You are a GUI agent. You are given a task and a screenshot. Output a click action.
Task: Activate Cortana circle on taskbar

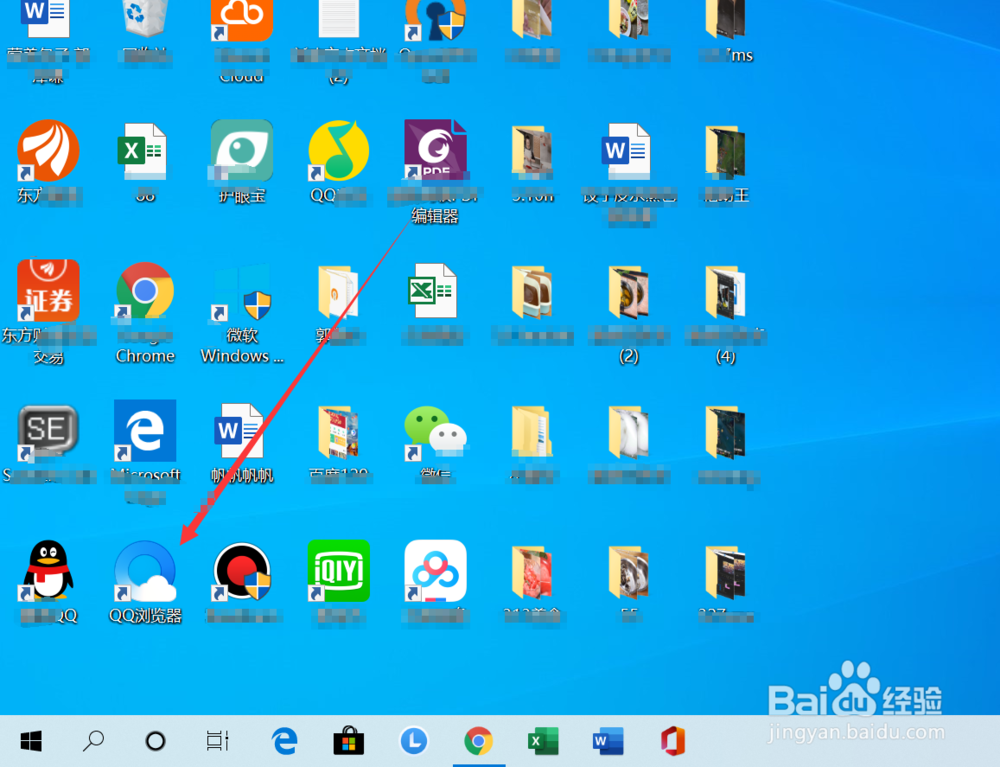(x=156, y=741)
